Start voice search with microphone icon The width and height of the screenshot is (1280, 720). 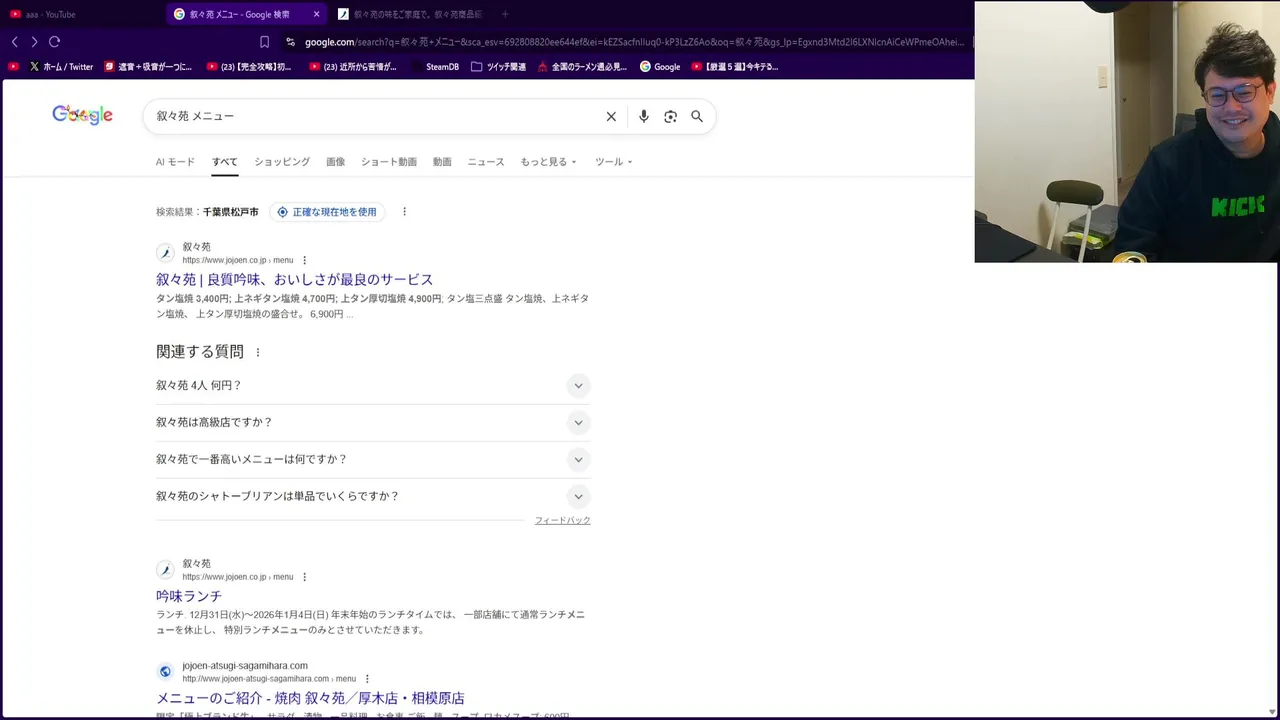644,117
